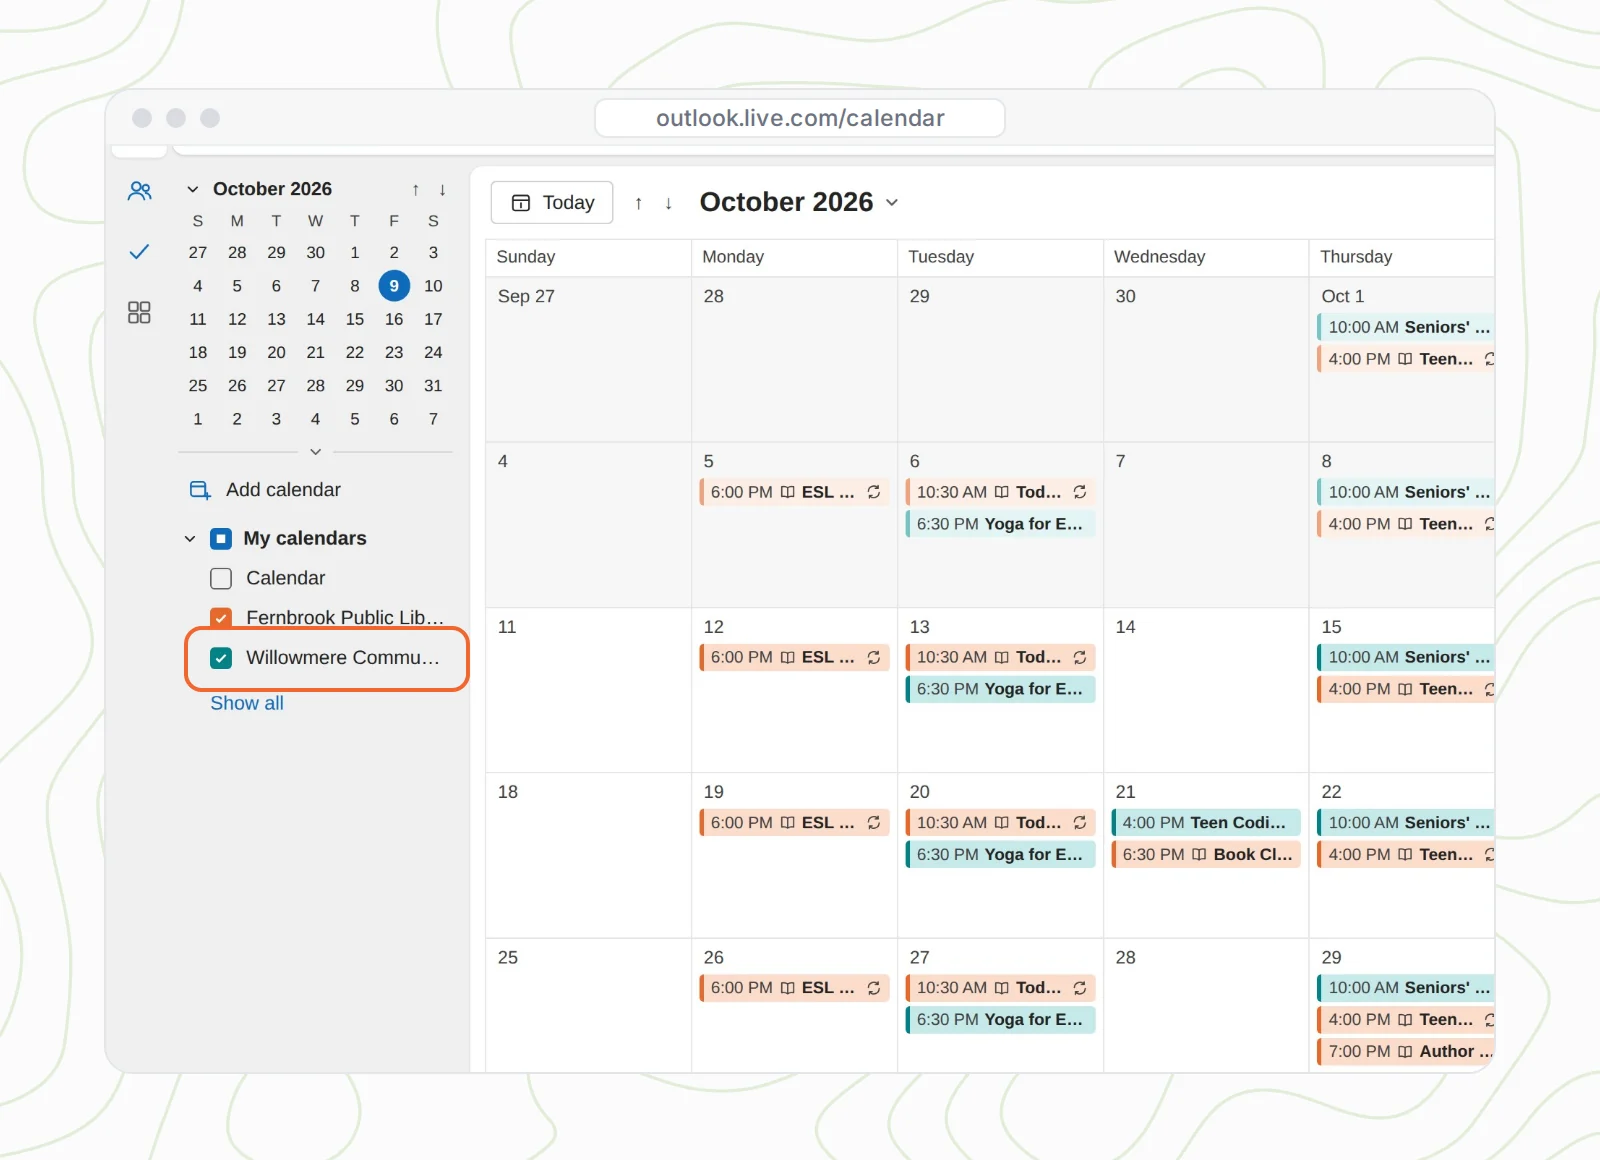Viewport: 1600px width, 1160px height.
Task: Uncheck Willowmere Community calendar checkbox
Action: (221, 658)
